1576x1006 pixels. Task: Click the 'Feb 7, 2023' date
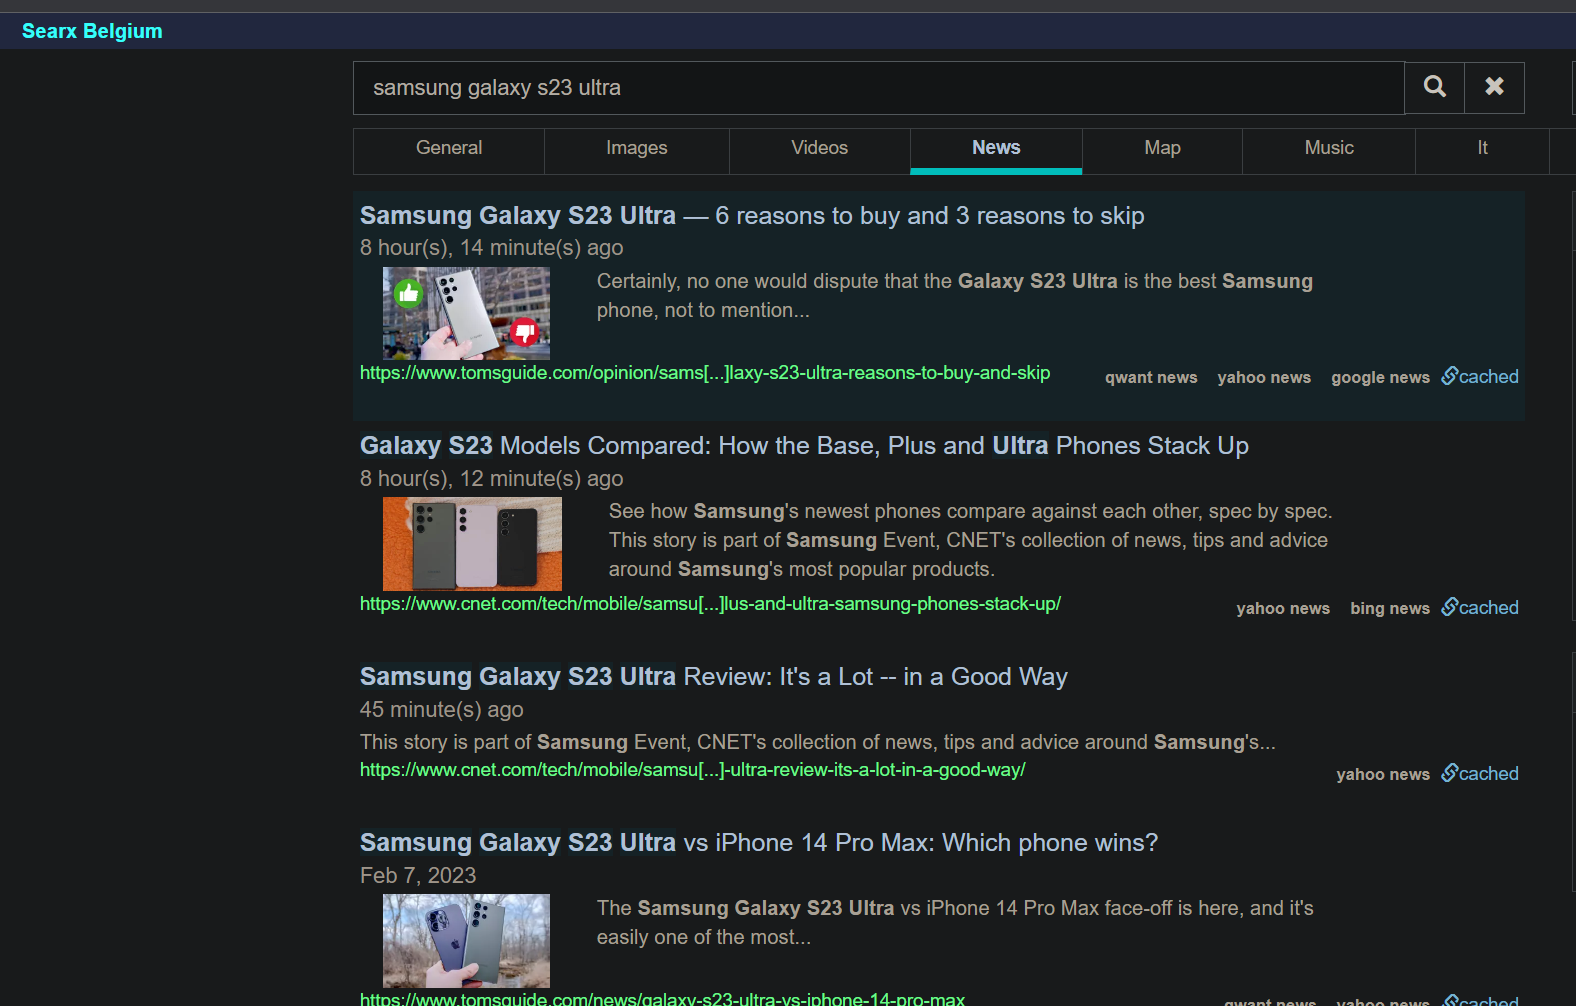point(418,876)
